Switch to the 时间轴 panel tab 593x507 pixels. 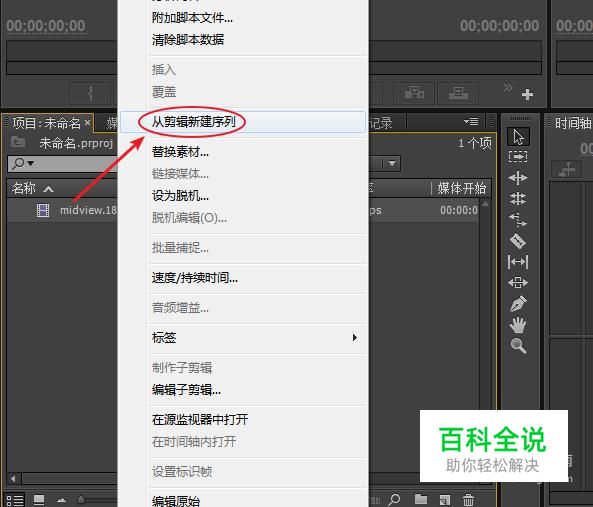573,123
